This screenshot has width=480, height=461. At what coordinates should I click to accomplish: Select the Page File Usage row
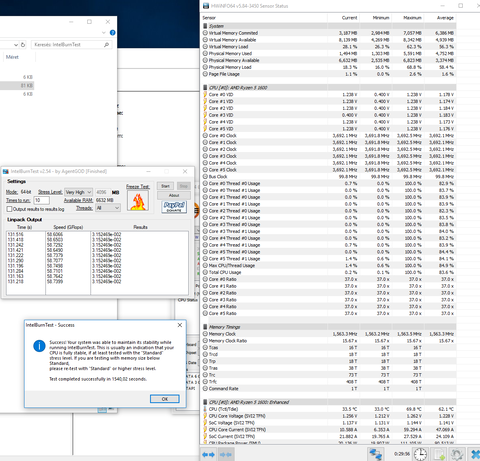tap(328, 74)
